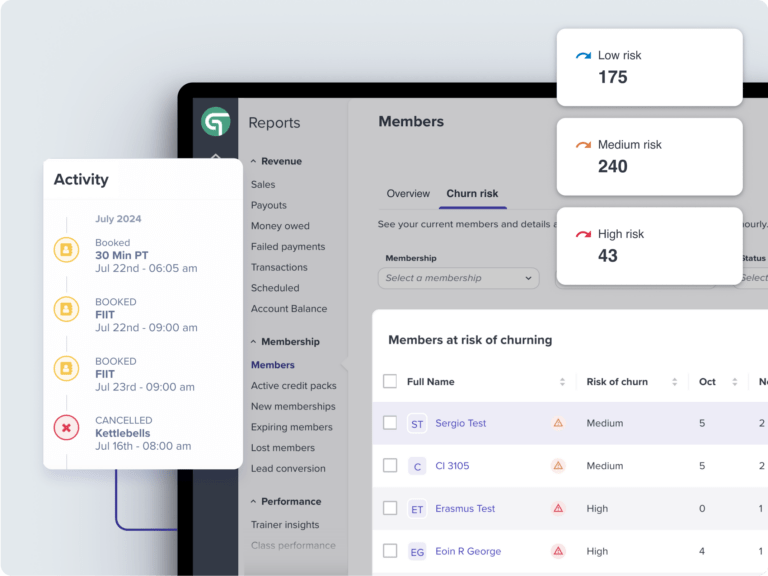Screen dimensions: 768x576
Task: Click the High risk red arrow icon
Action: tap(583, 234)
